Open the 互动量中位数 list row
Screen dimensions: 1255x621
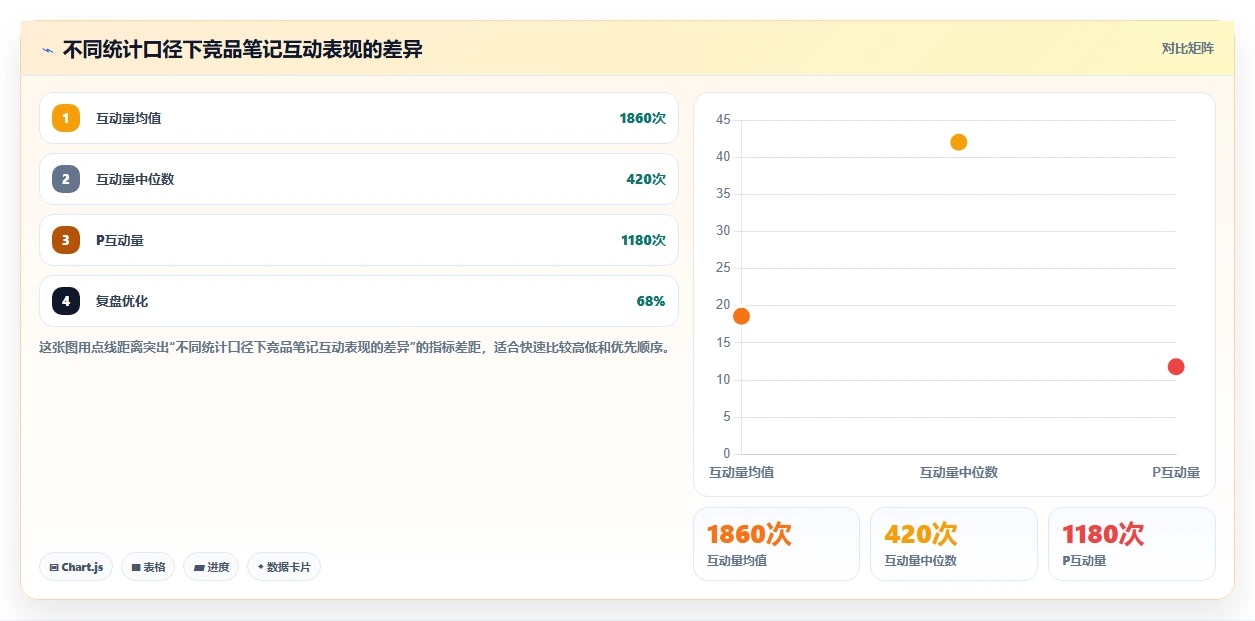pos(359,179)
